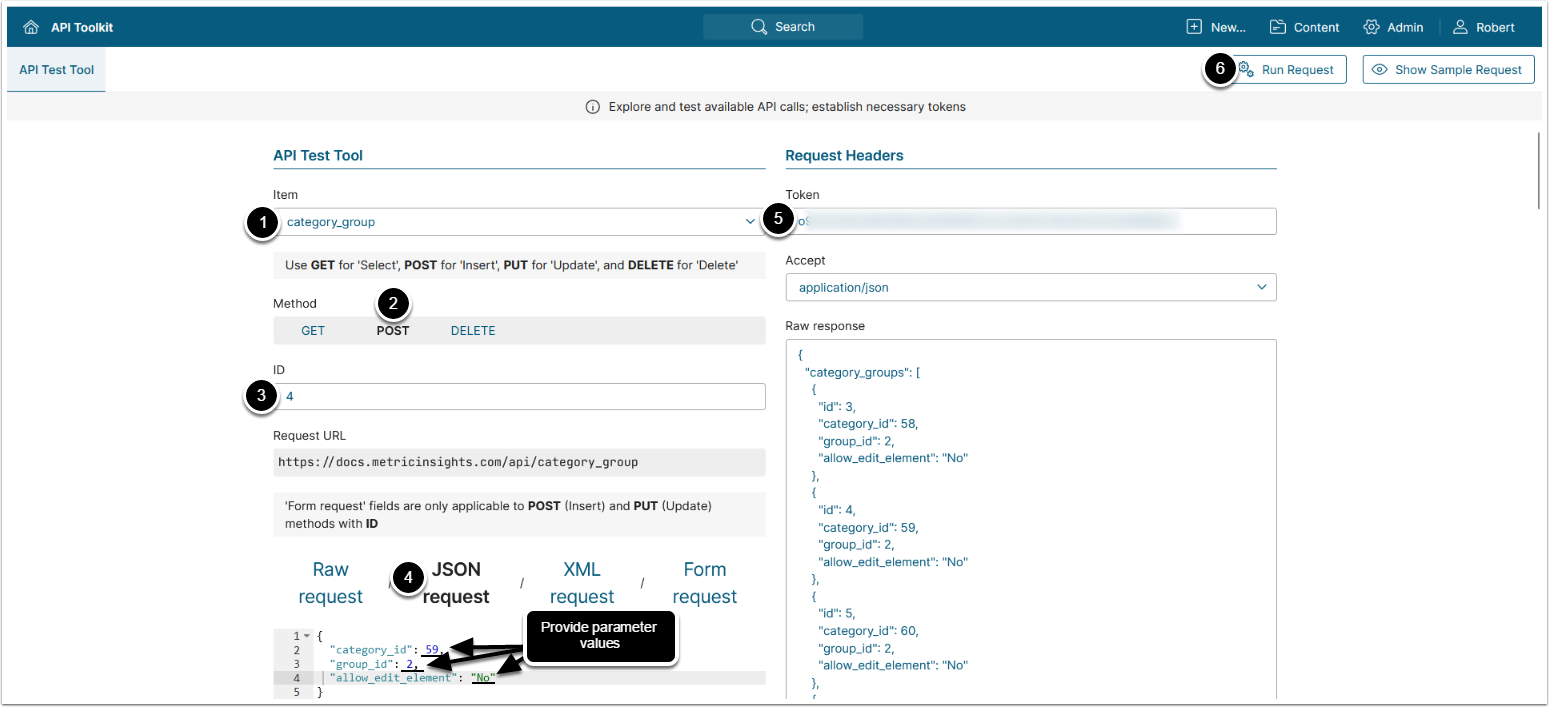Image resolution: width=1549 pixels, height=707 pixels.
Task: Click the plus icon next to New
Action: tap(1194, 27)
